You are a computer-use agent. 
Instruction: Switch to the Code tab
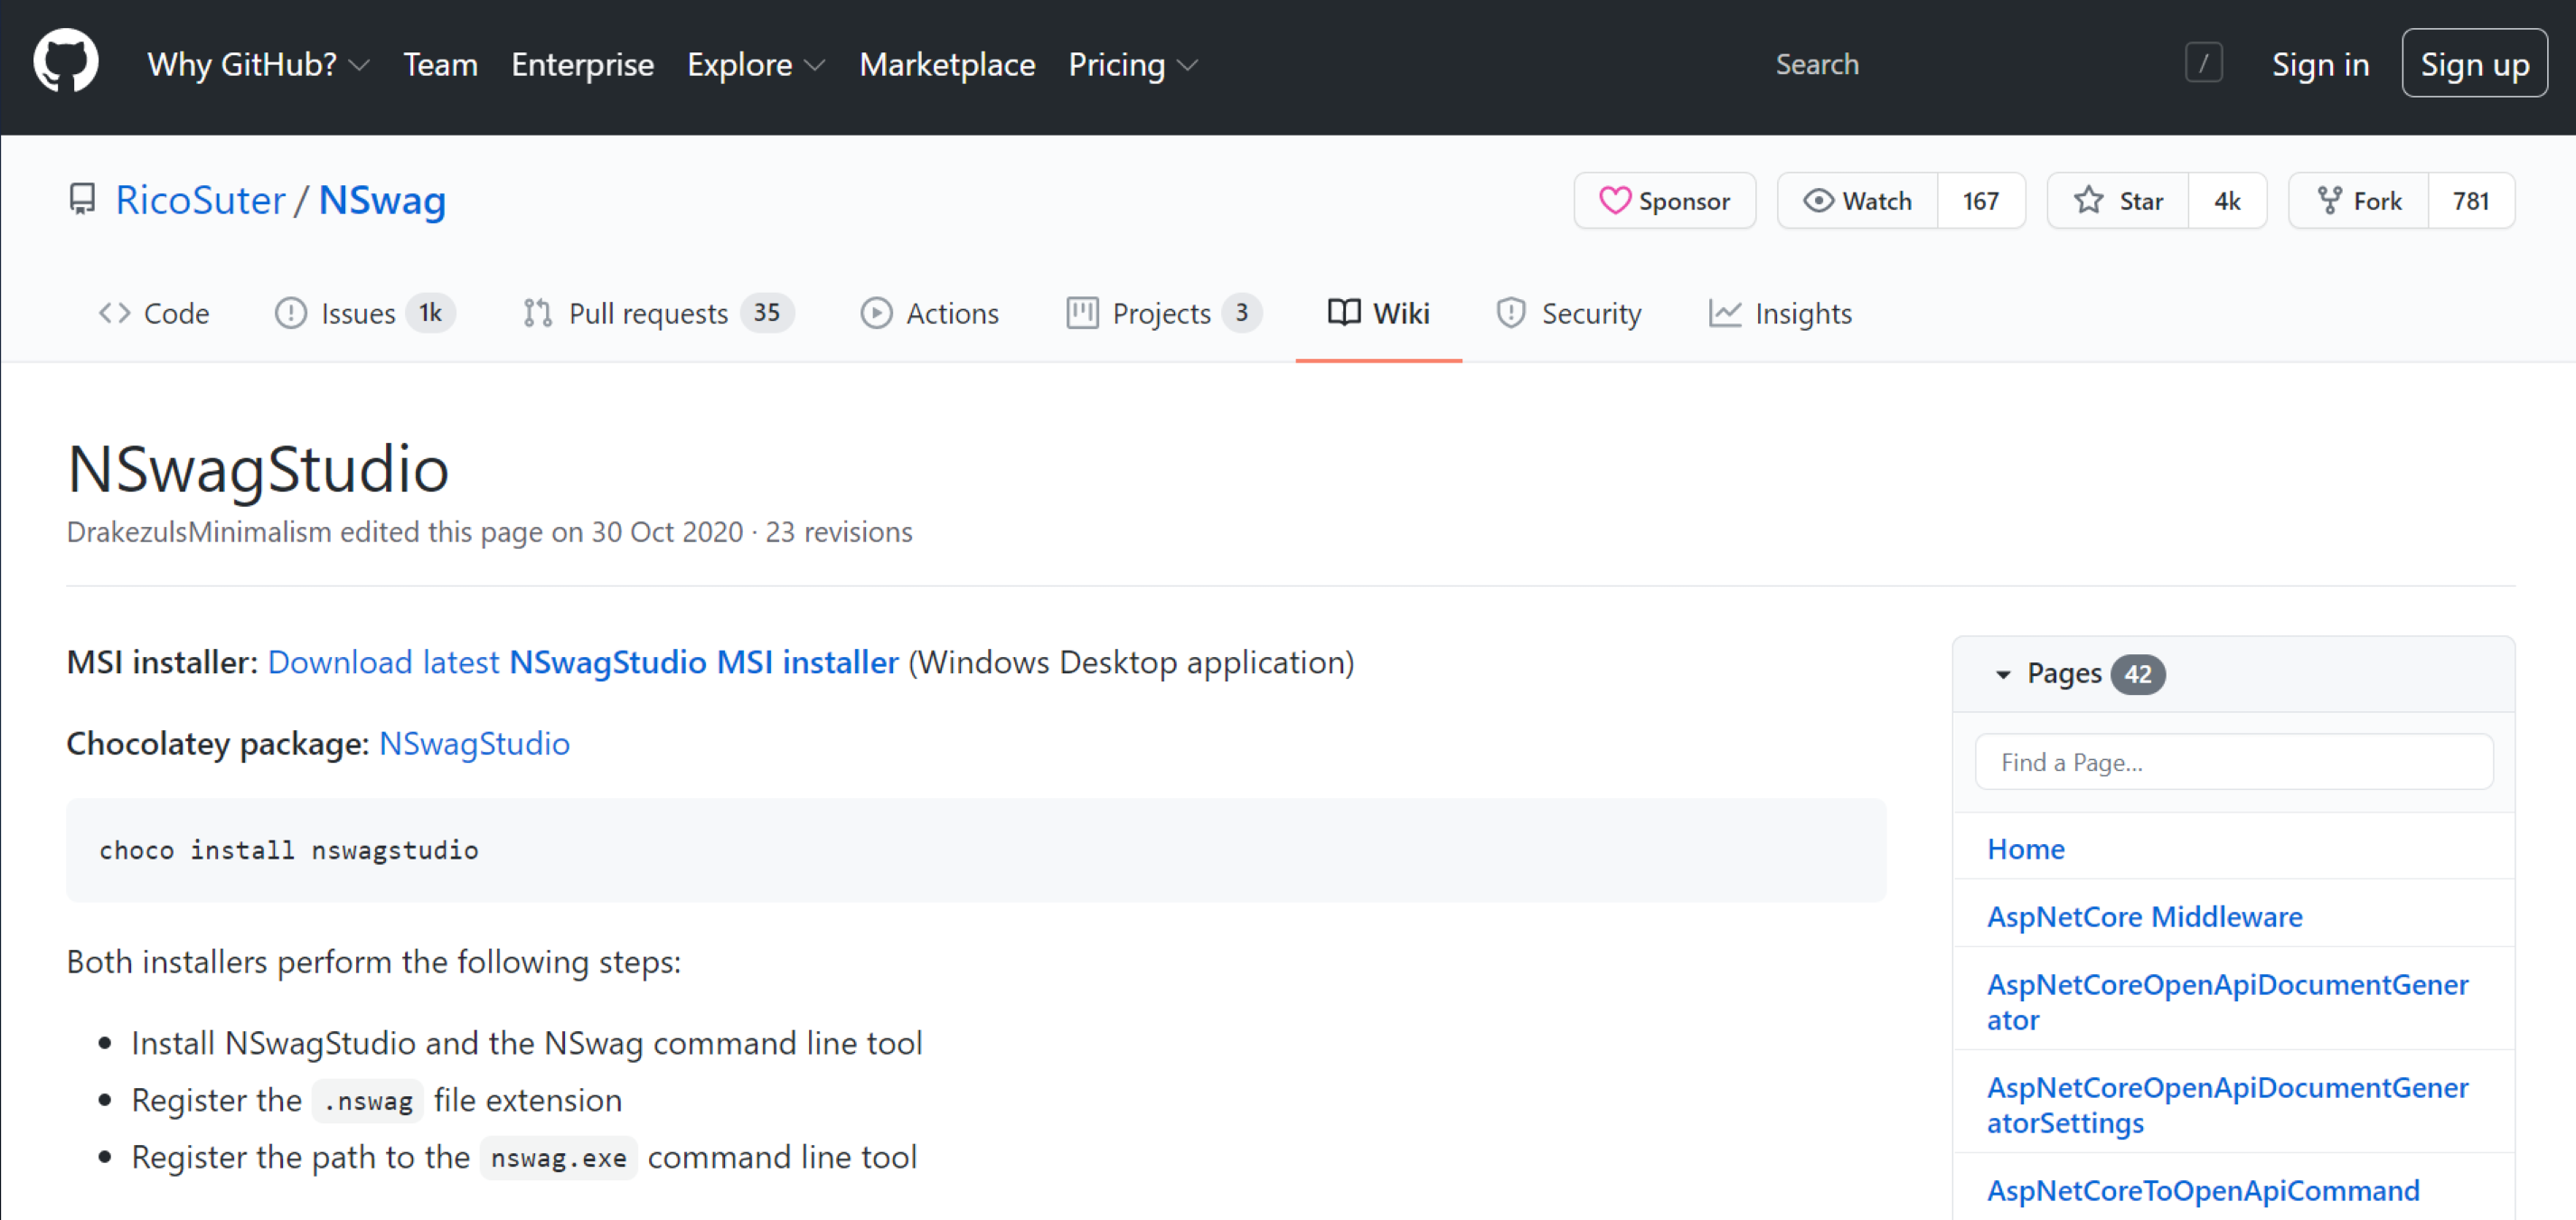pos(154,313)
